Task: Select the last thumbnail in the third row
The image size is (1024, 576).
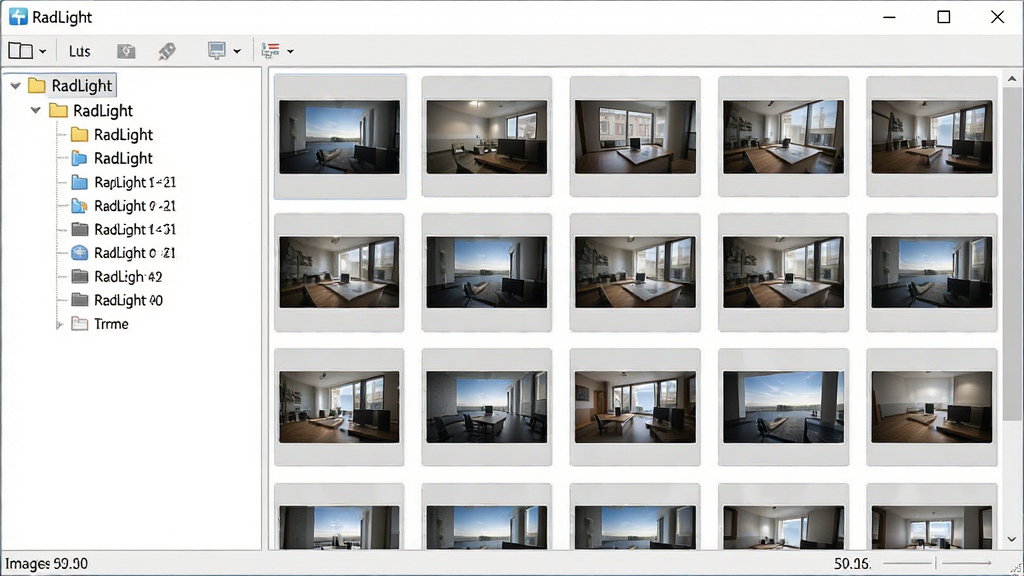Action: click(932, 407)
